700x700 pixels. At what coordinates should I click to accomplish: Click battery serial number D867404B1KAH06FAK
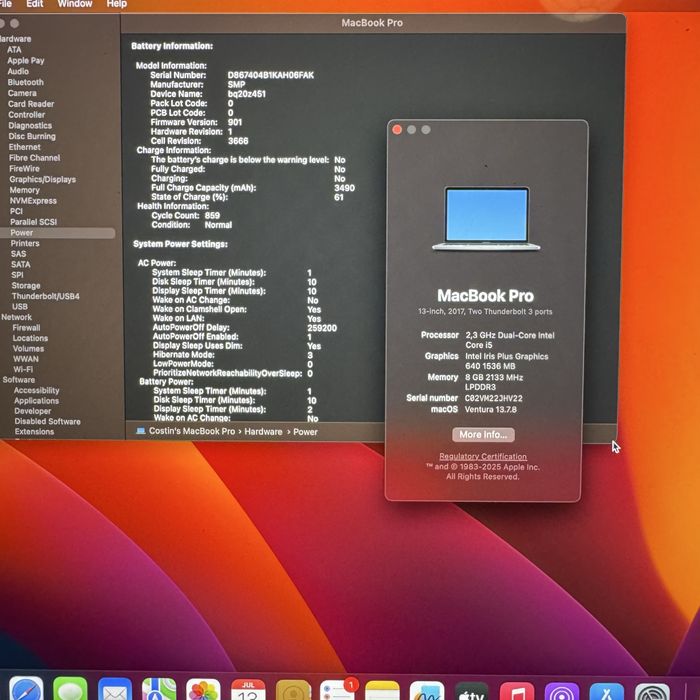pyautogui.click(x=271, y=75)
